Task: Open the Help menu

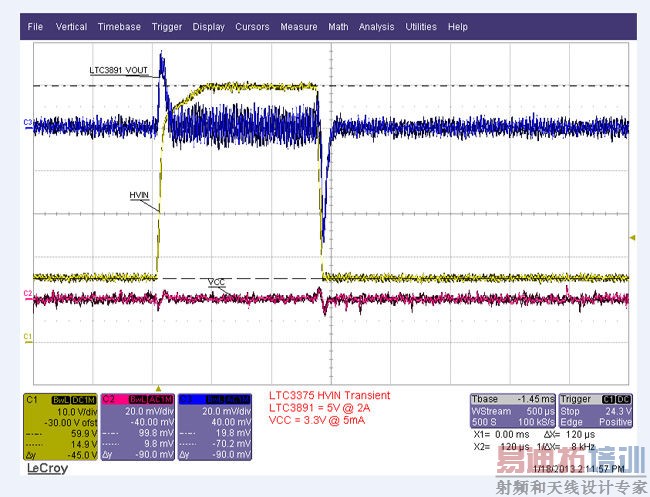Action: [x=458, y=27]
